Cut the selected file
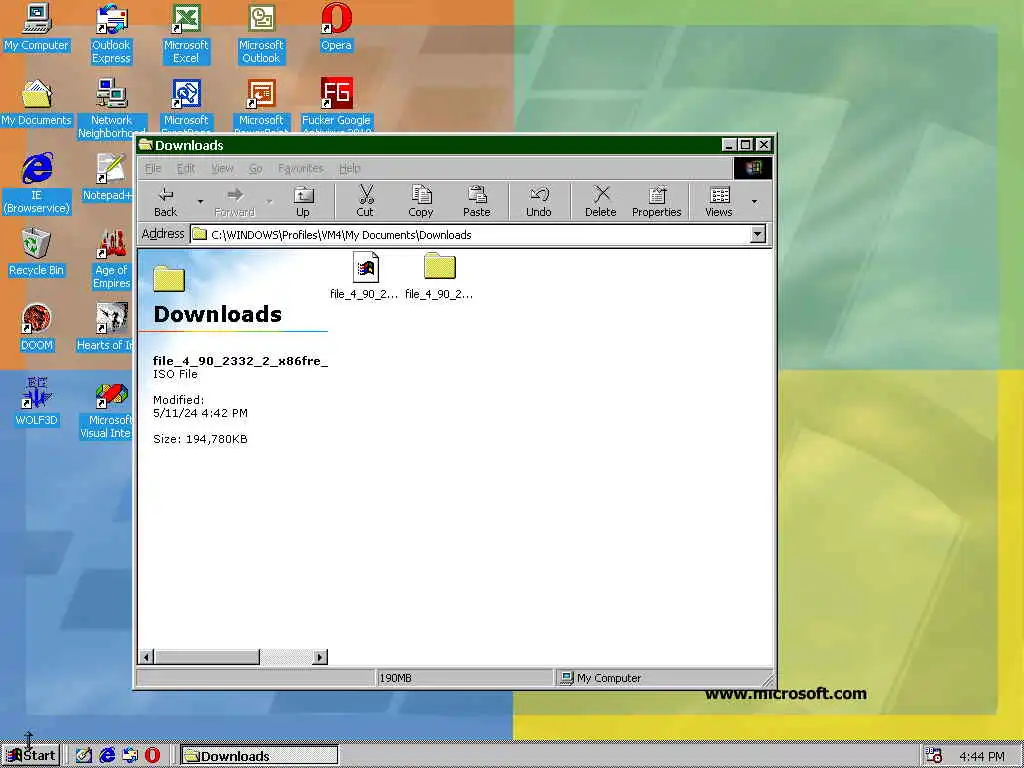1024x768 pixels. click(365, 201)
